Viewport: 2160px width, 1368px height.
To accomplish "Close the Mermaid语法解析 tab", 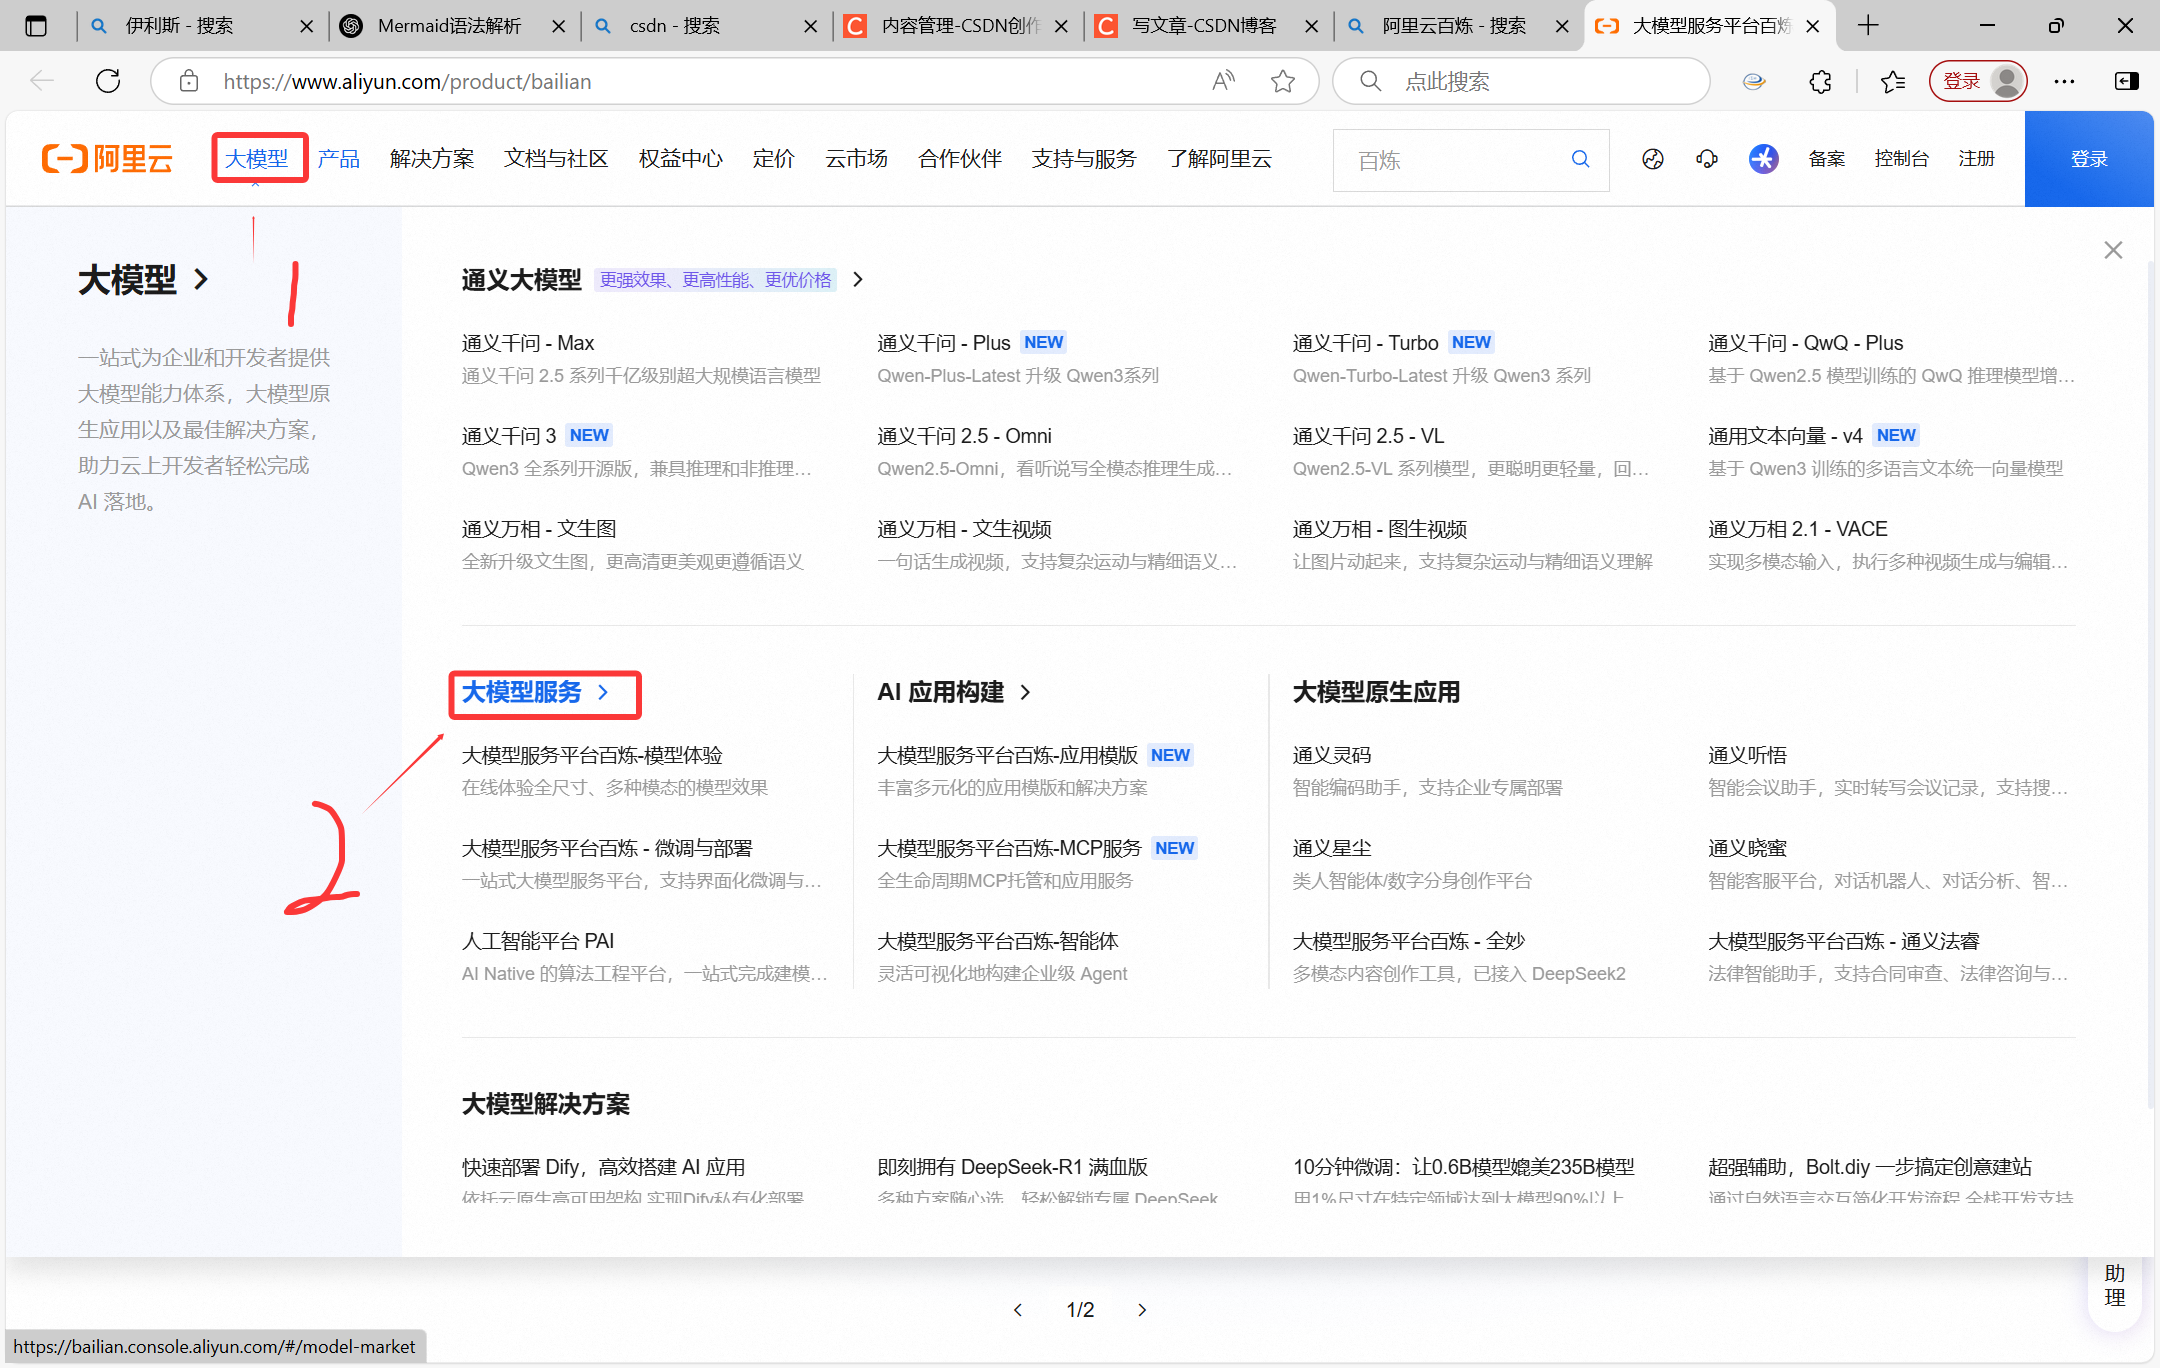I will pyautogui.click(x=559, y=26).
